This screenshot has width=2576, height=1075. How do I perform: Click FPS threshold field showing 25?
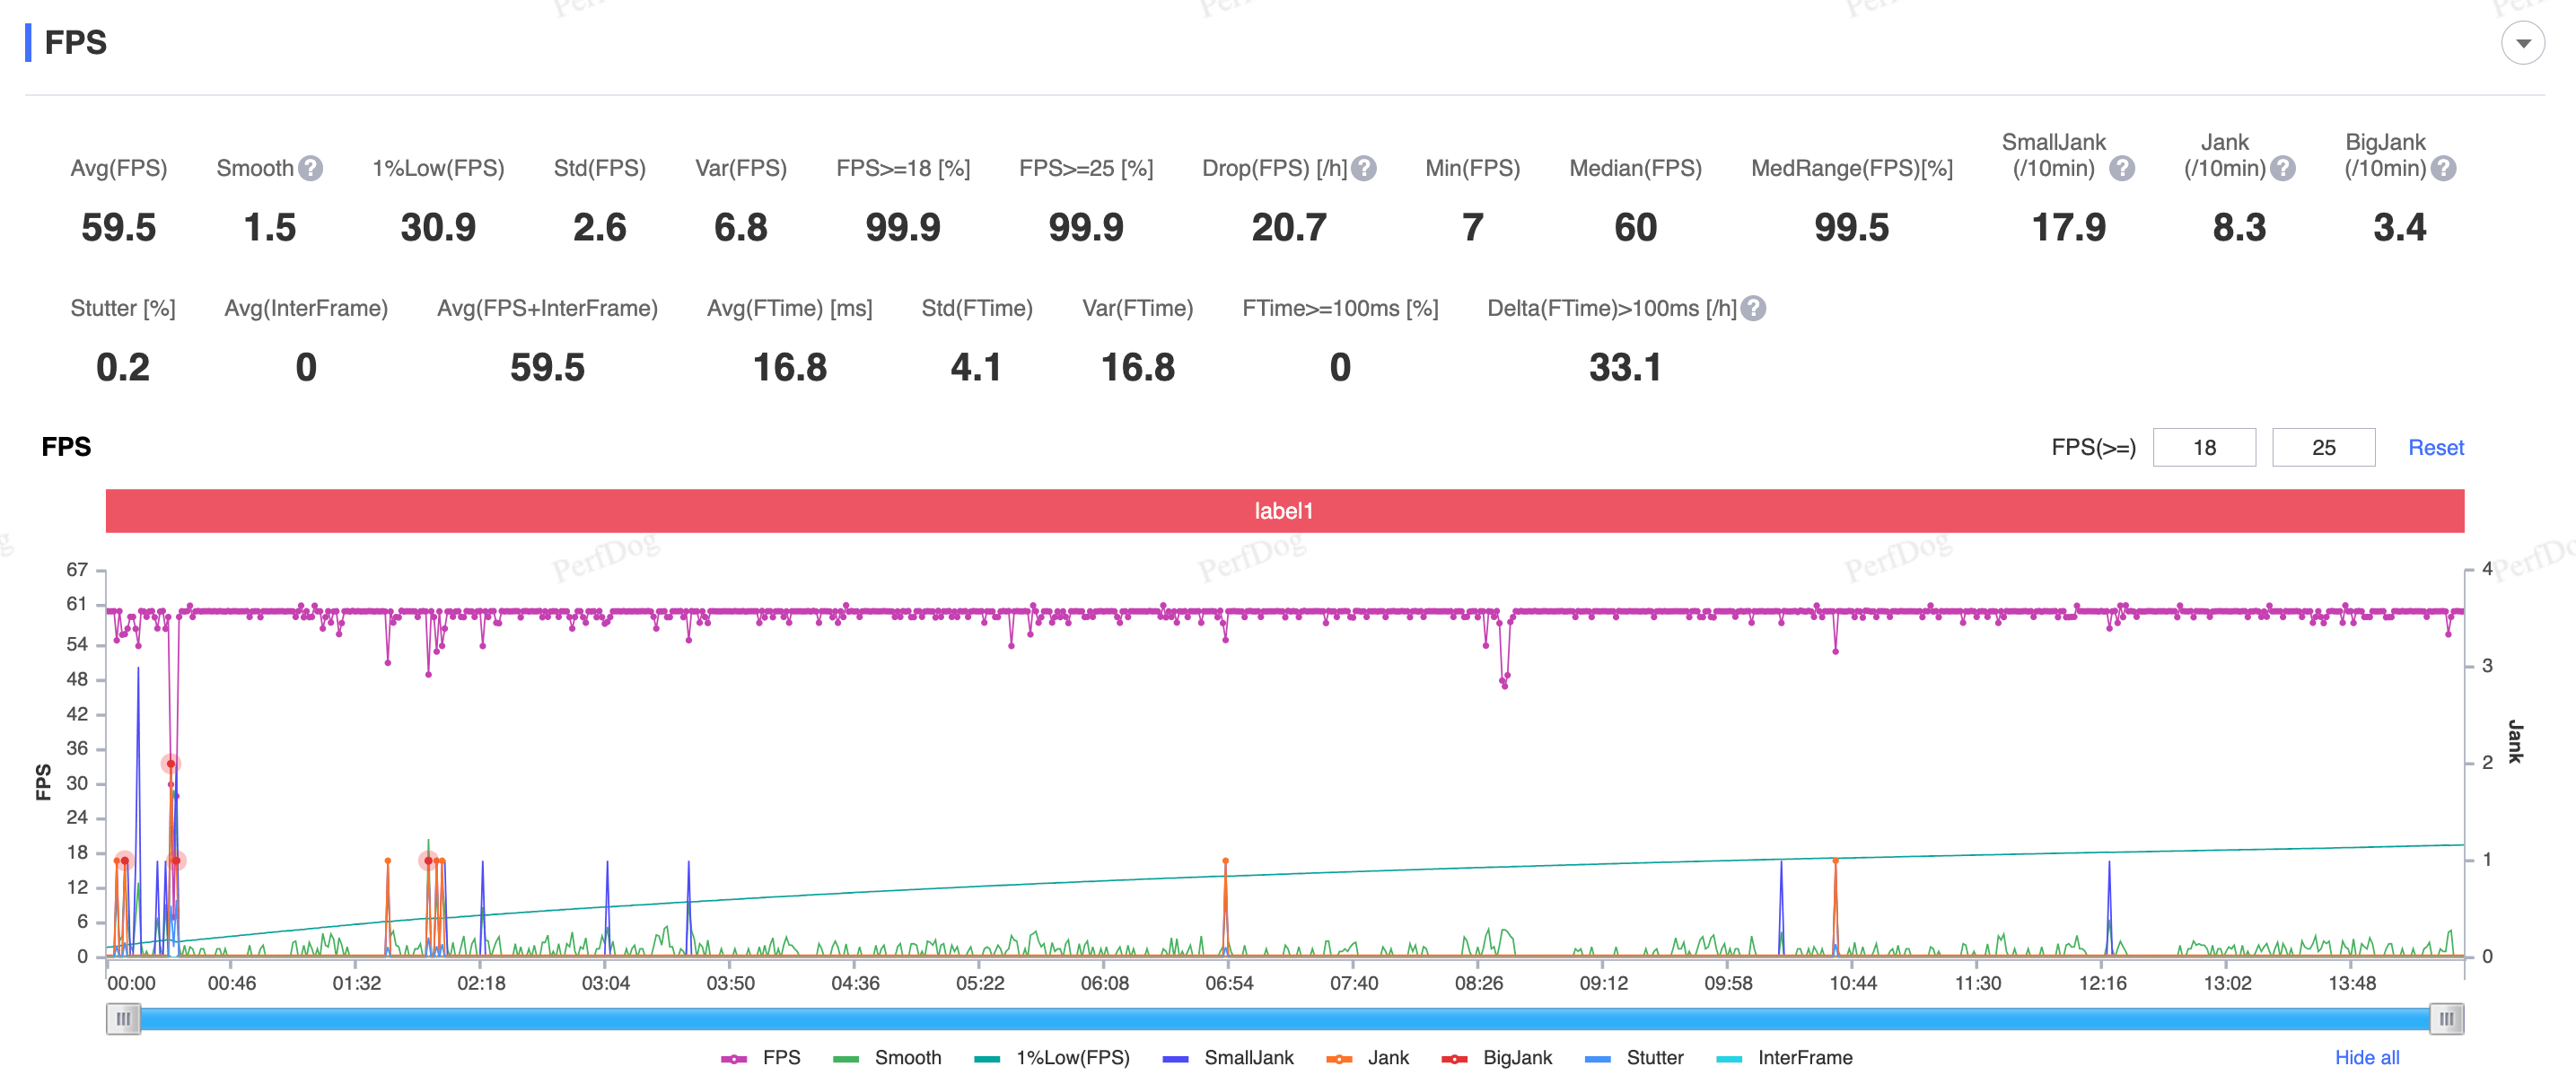[2322, 447]
